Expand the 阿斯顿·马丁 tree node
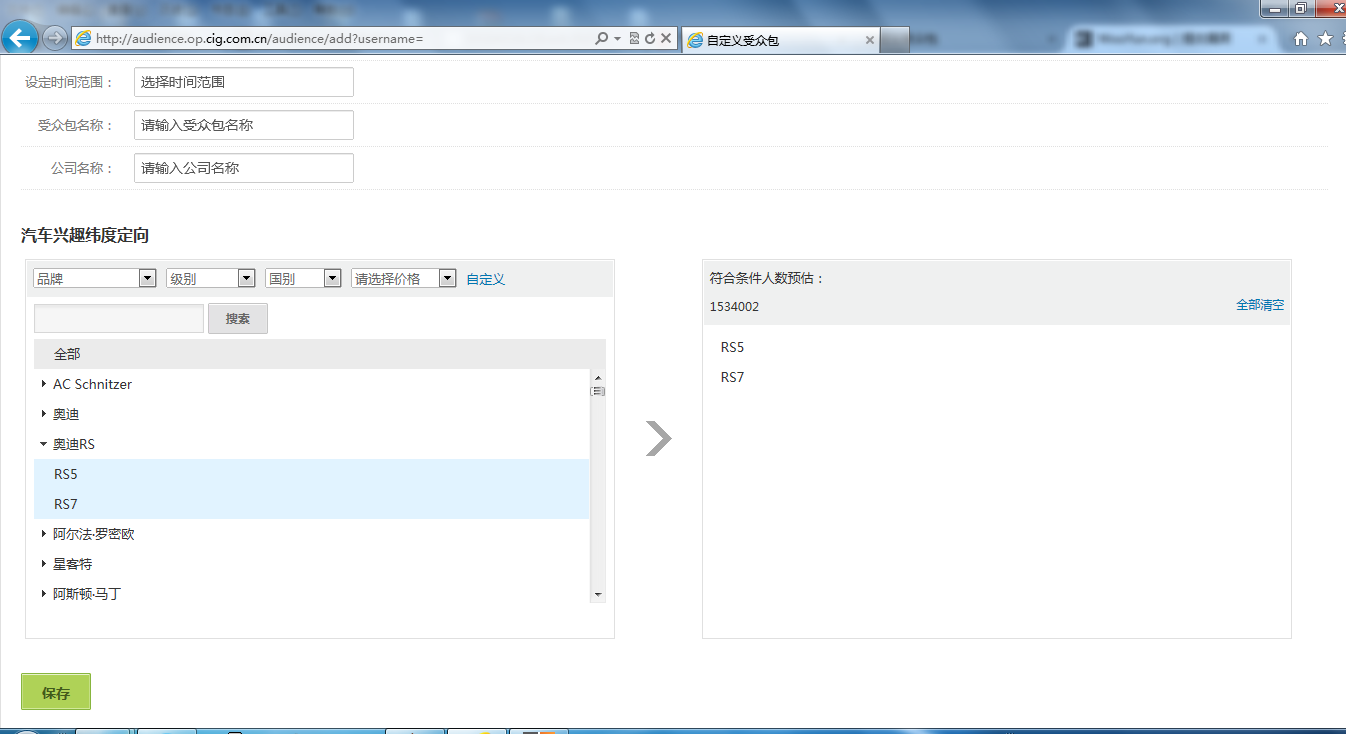Viewport: 1346px width, 734px height. pyautogui.click(x=44, y=594)
